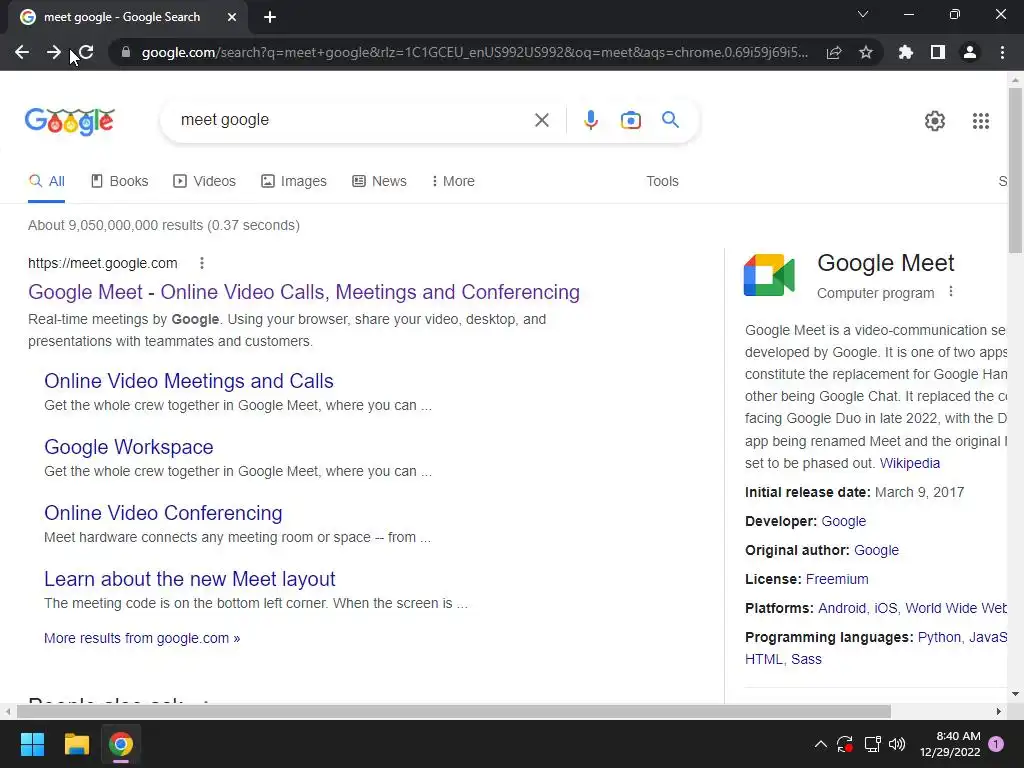1024x768 pixels.
Task: Click the Google holiday logo
Action: pos(70,121)
